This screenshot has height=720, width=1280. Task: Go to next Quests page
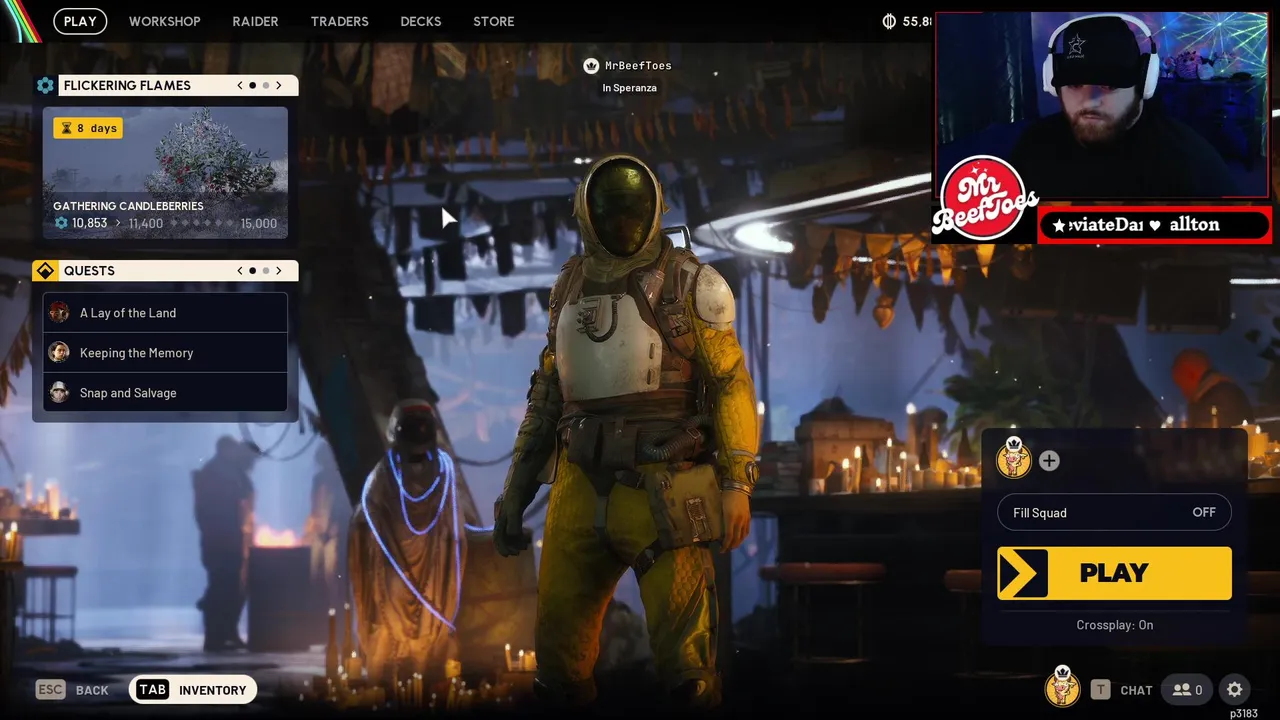(279, 271)
